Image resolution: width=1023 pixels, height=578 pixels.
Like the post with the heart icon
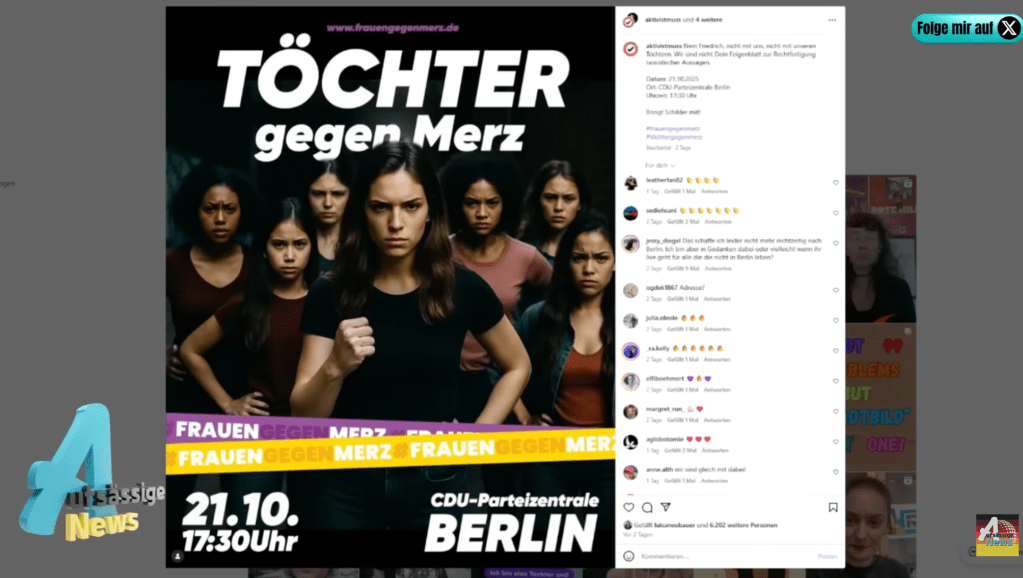[628, 507]
